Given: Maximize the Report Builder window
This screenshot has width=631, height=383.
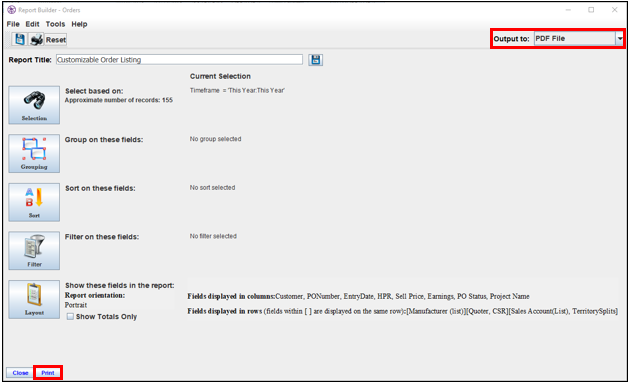Looking at the screenshot, I should click(x=591, y=10).
